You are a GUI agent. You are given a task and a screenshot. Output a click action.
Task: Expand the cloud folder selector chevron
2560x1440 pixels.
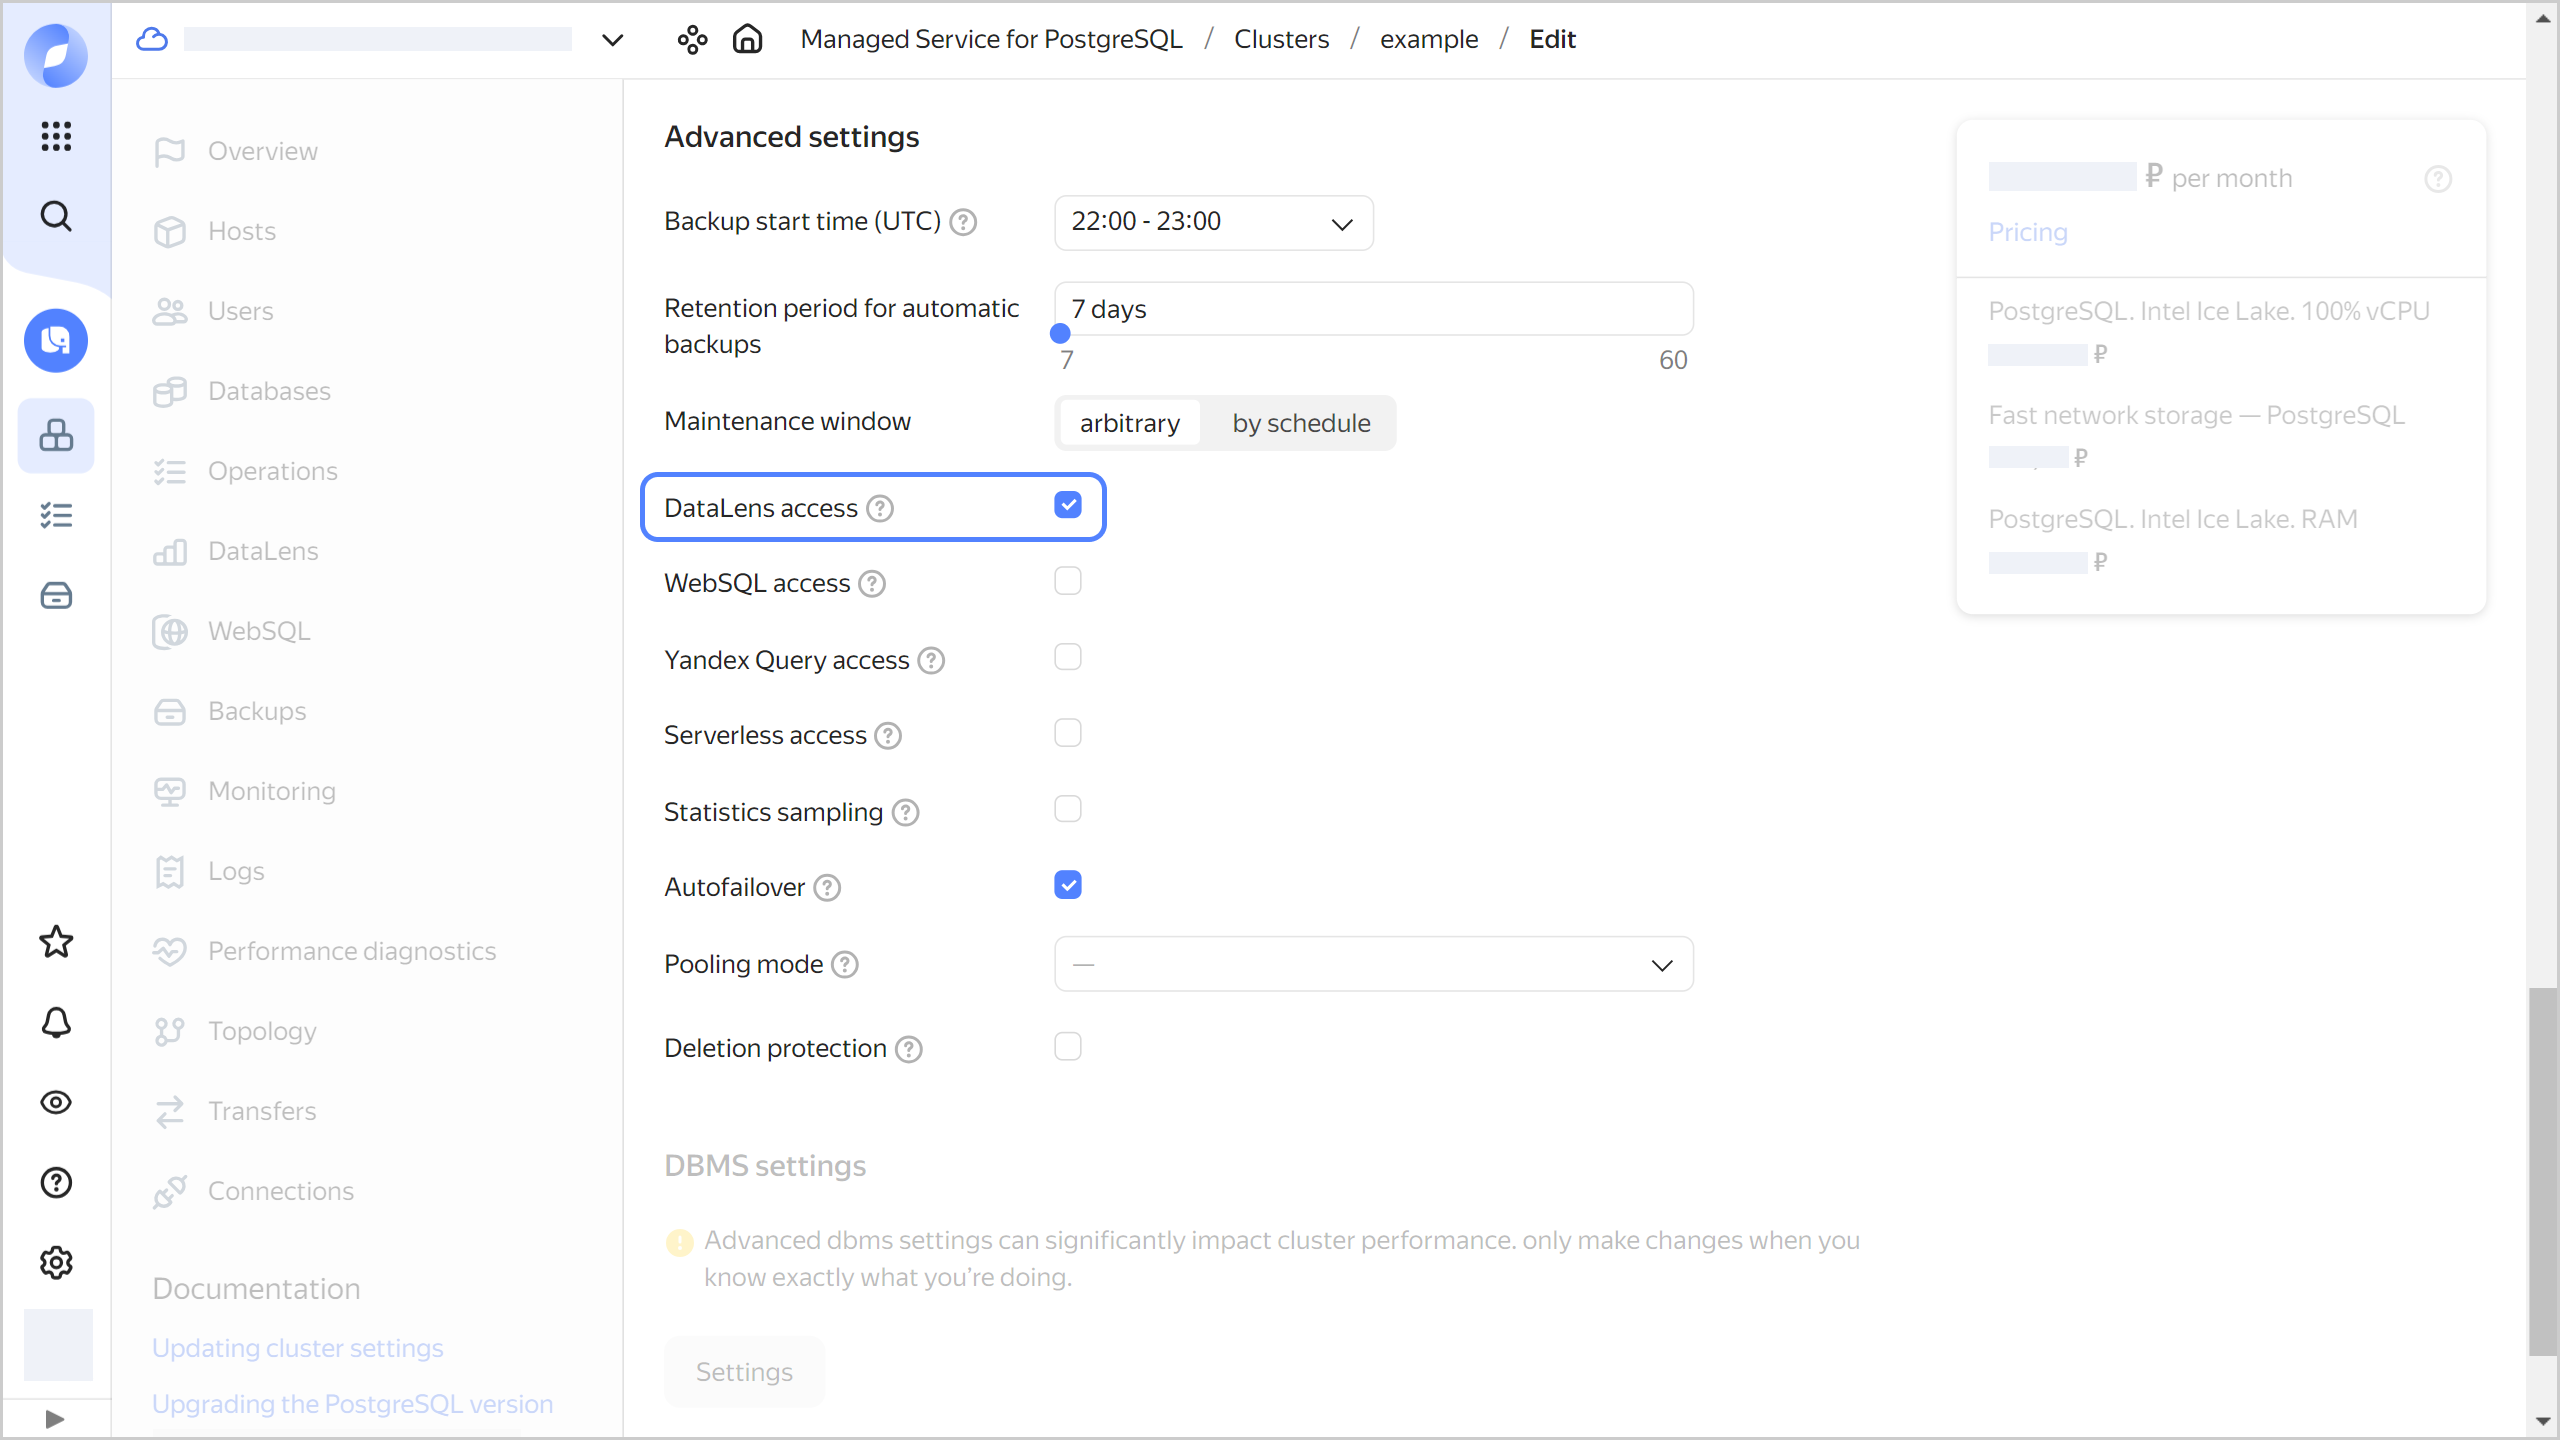[x=612, y=40]
